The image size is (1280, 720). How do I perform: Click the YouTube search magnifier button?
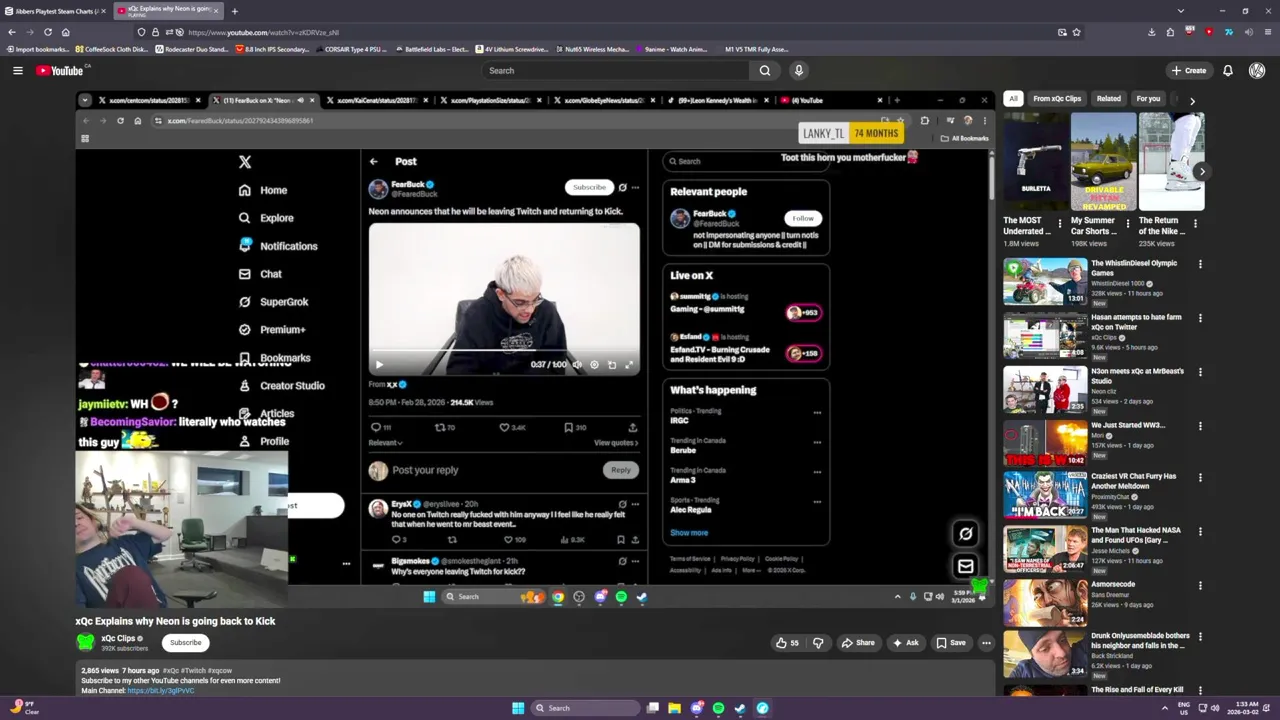(x=765, y=70)
